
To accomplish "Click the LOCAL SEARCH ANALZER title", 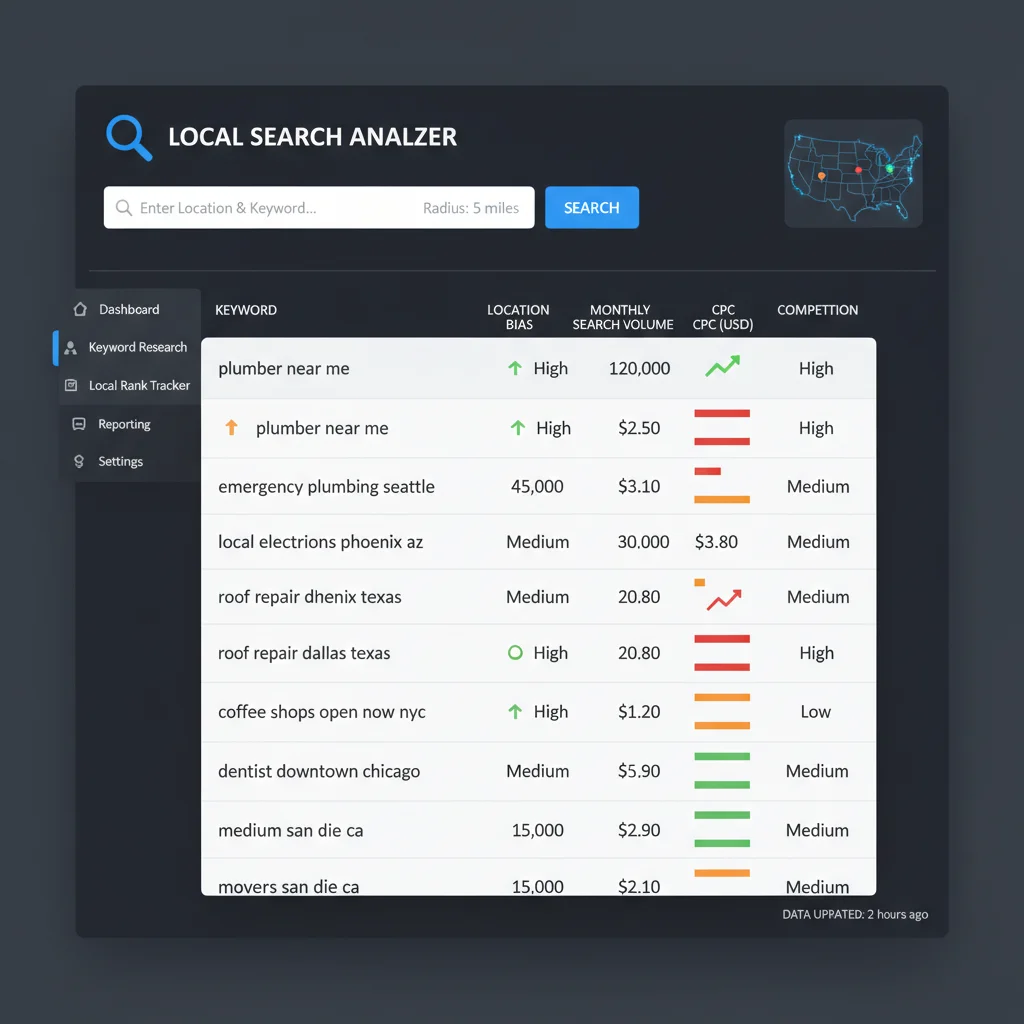I will pos(312,137).
